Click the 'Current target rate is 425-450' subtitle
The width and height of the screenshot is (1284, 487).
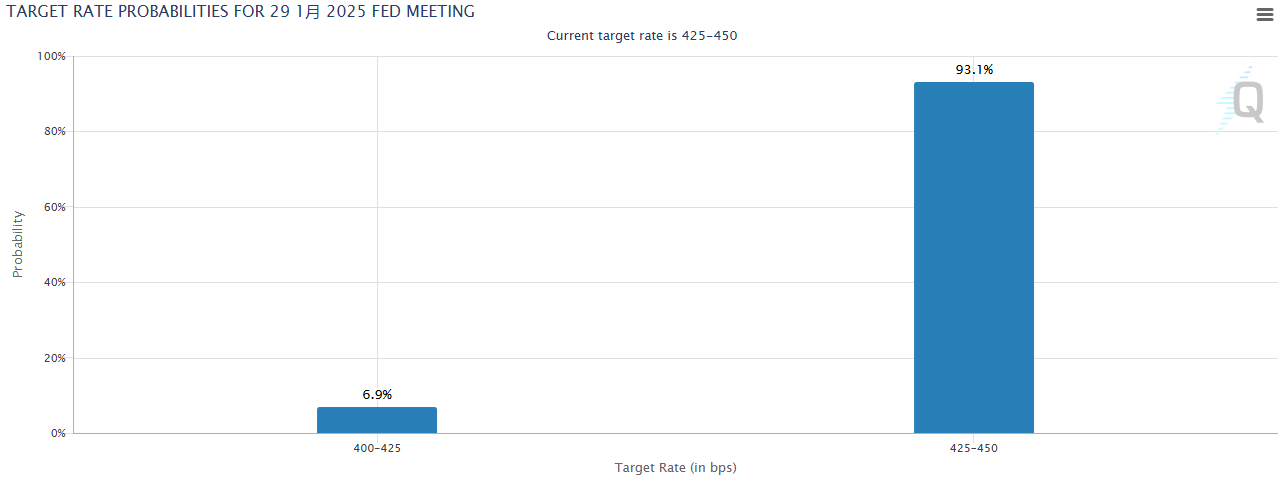(642, 36)
